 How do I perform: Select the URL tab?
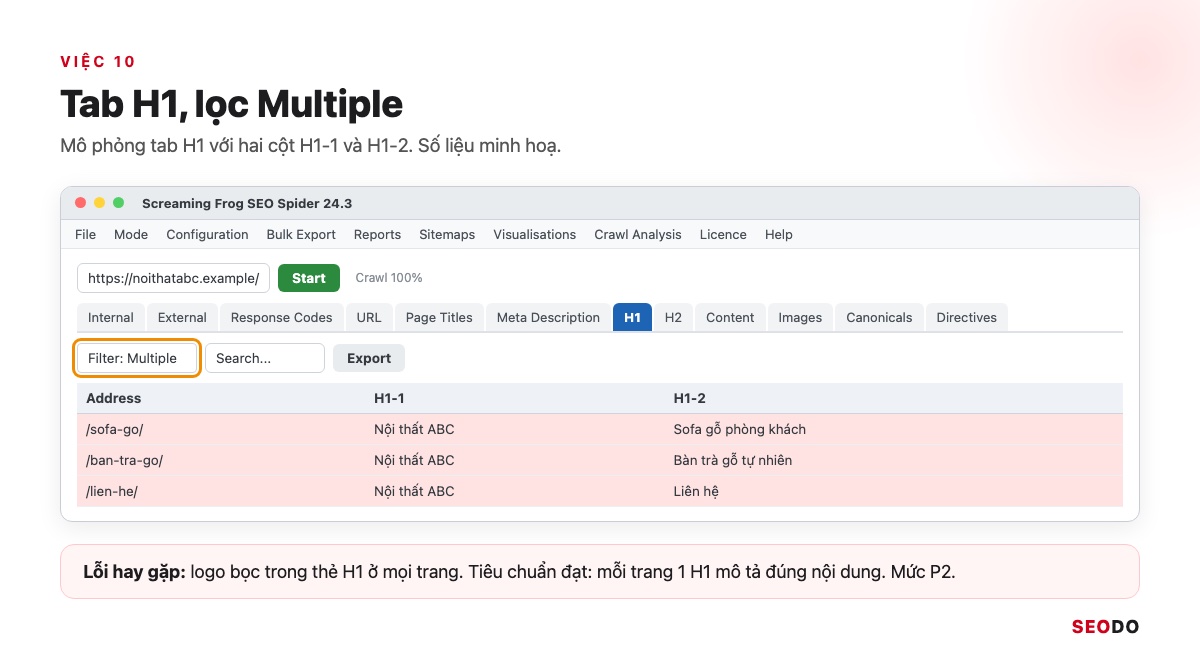point(369,317)
